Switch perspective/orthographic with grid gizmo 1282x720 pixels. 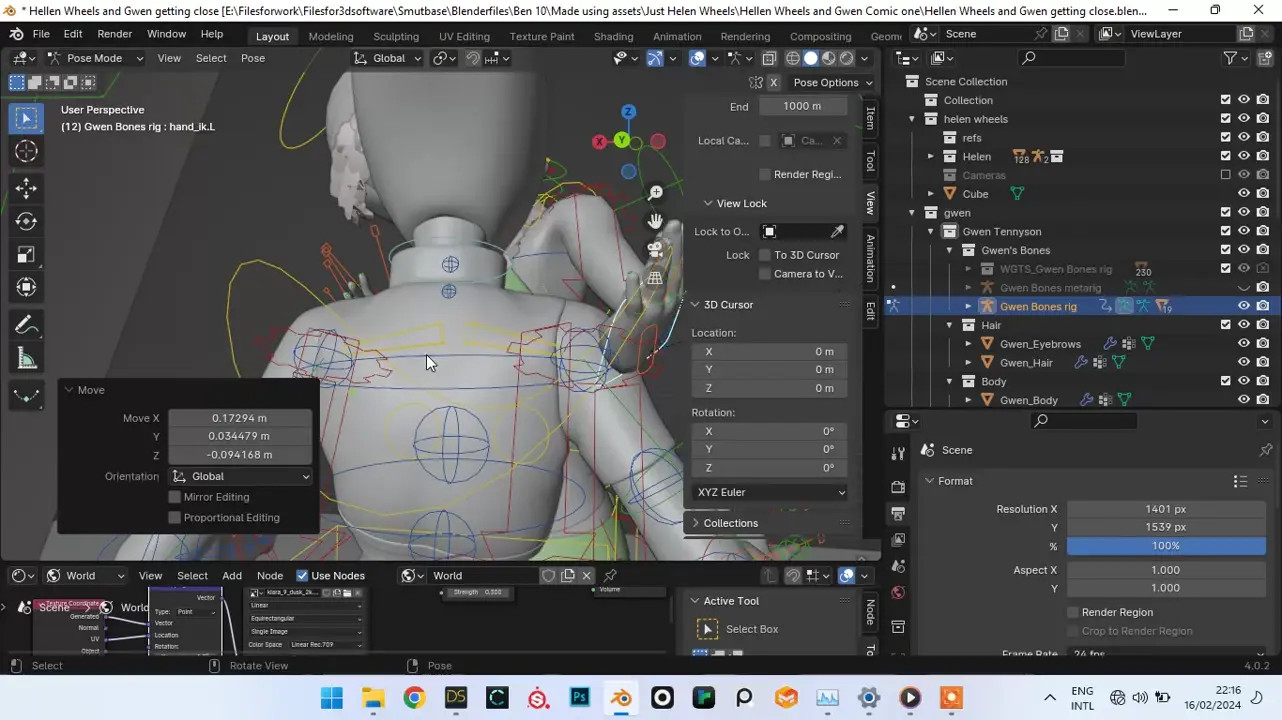point(655,279)
